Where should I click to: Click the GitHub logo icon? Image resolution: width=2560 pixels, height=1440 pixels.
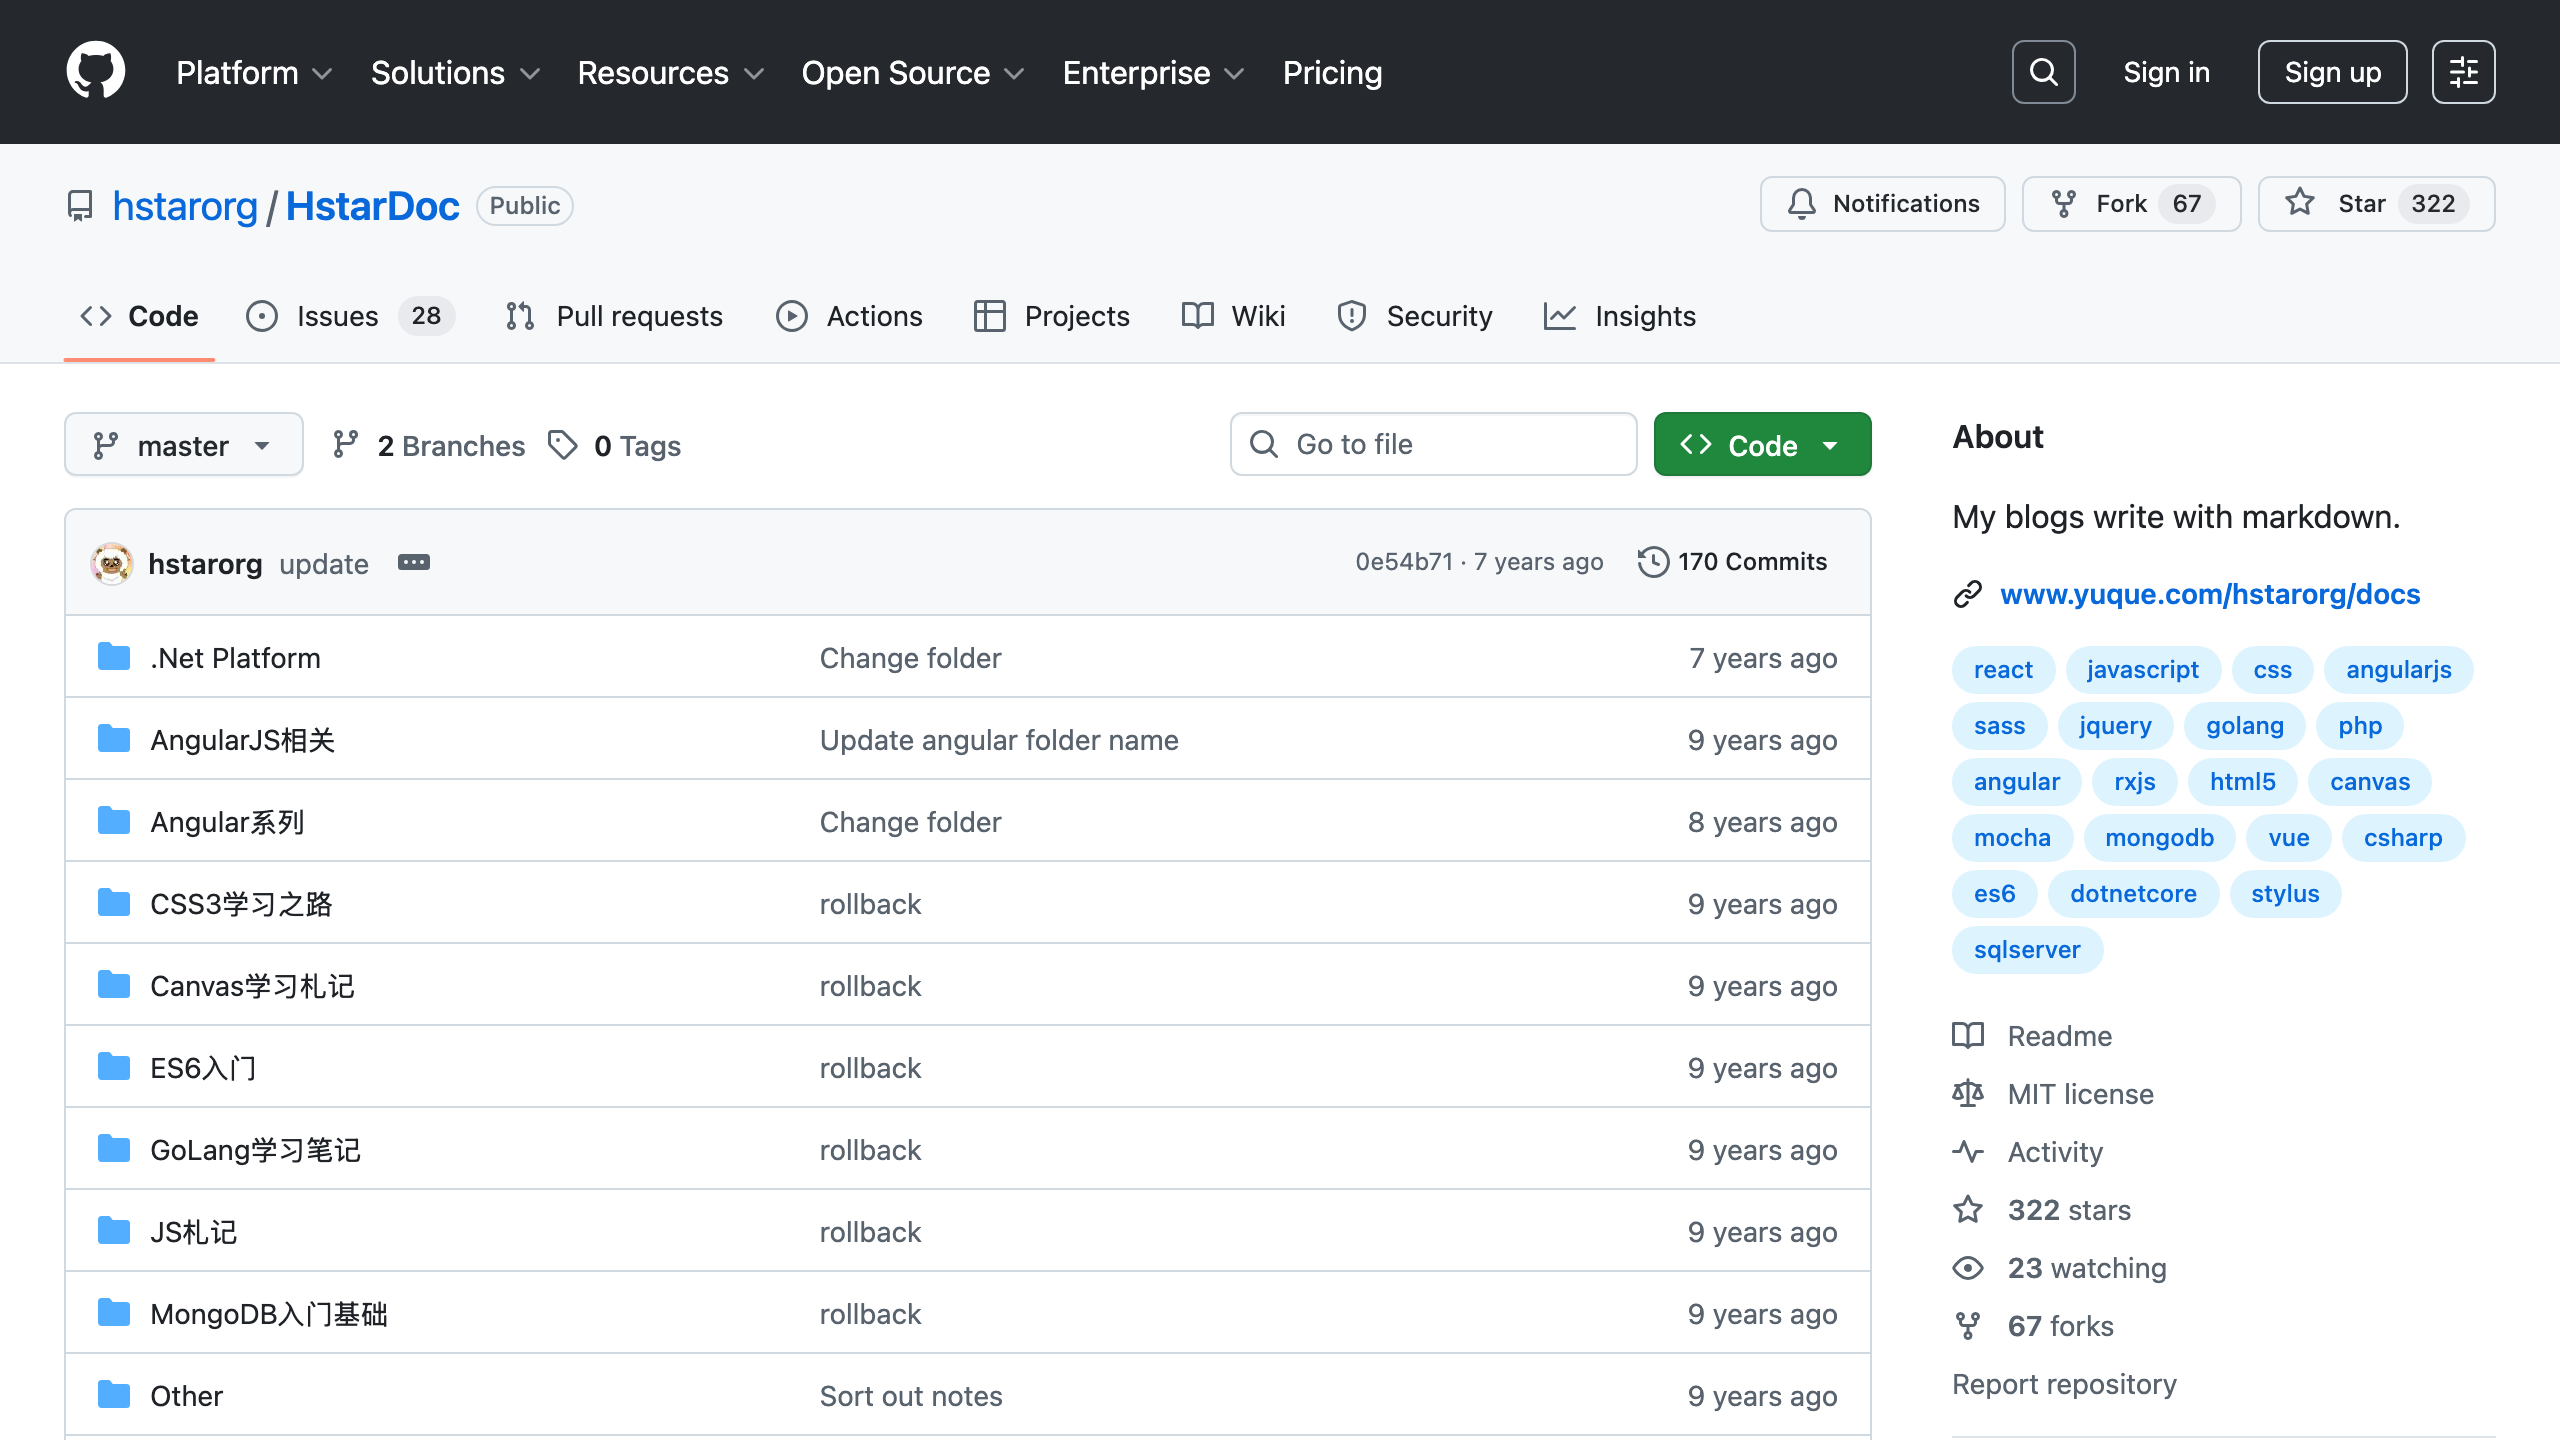(96, 71)
